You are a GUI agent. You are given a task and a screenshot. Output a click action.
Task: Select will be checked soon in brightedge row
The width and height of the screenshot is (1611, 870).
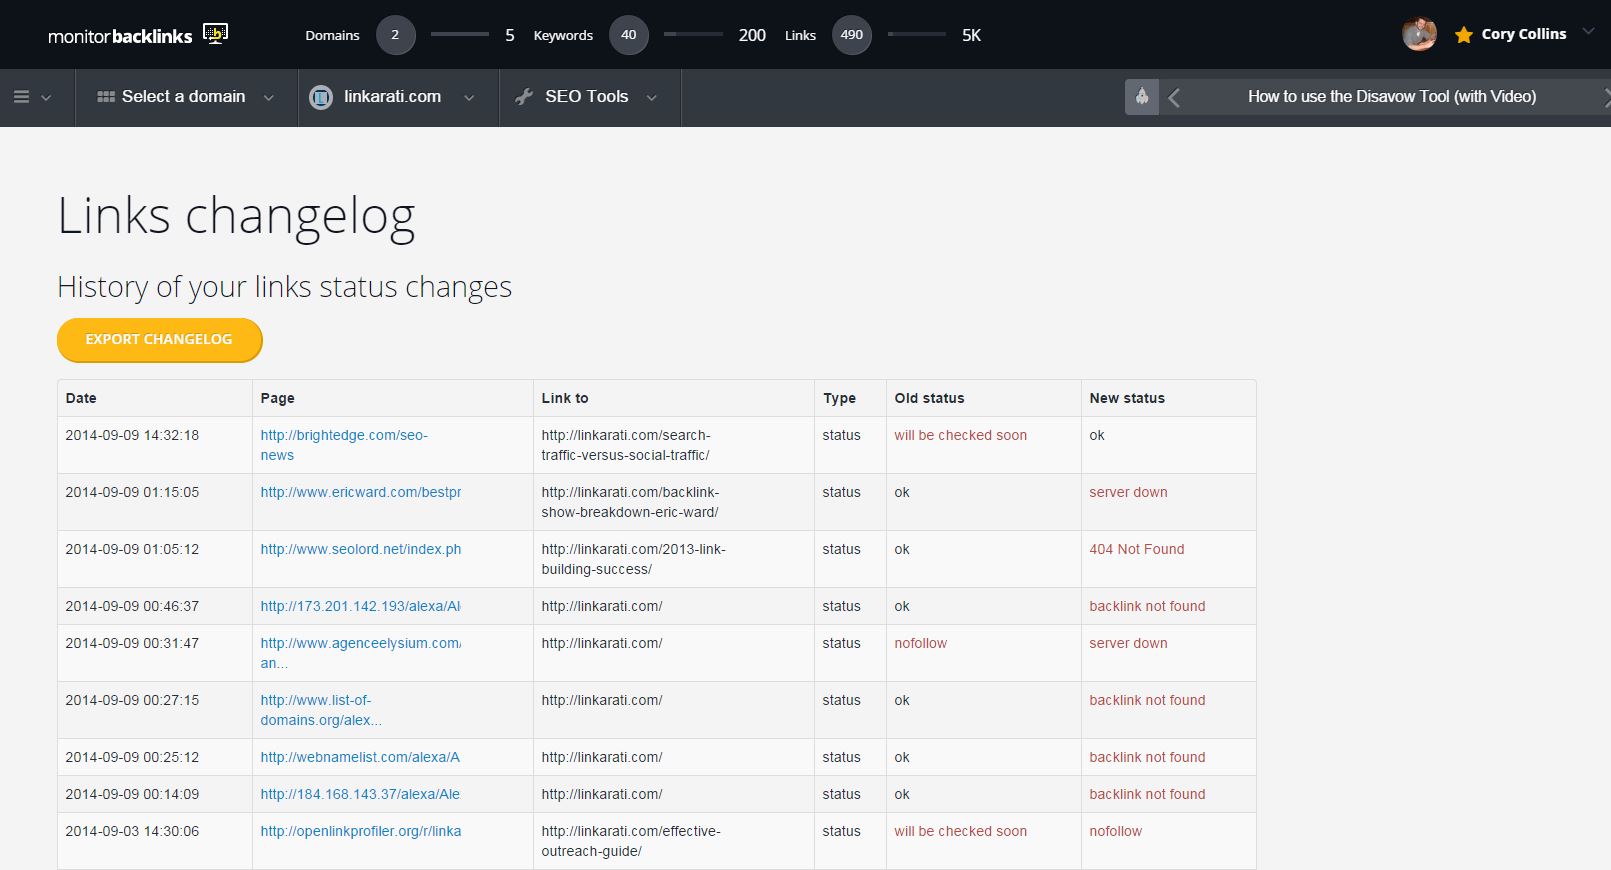tap(960, 435)
